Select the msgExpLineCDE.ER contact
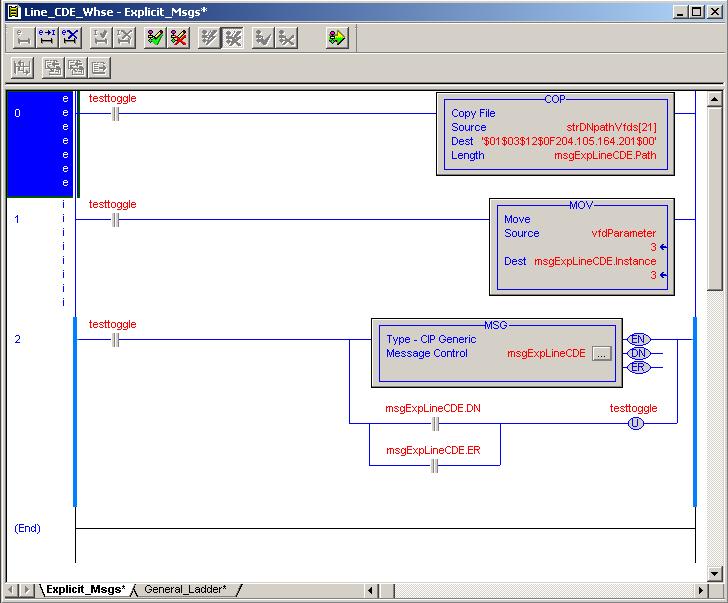Screen dimensions: 728x603 pyautogui.click(x=435, y=466)
